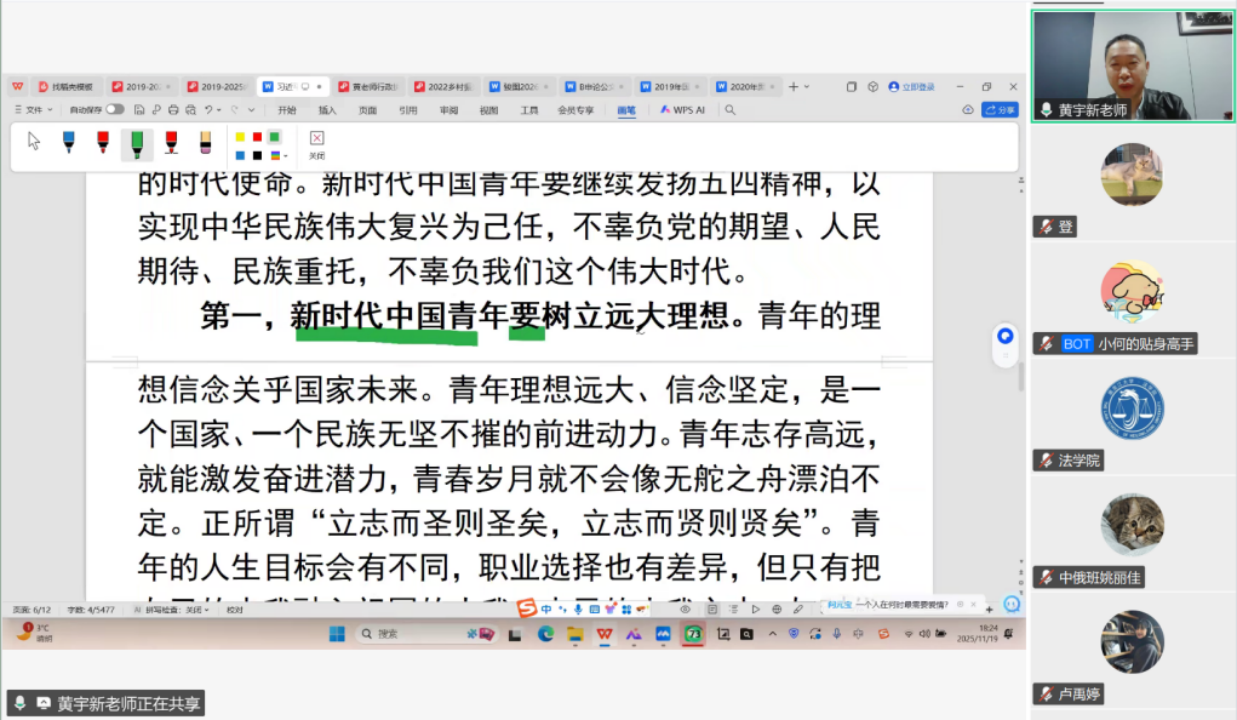Click 黄宇新老师 video thumbnail
The height and width of the screenshot is (720, 1237).
[x=1133, y=66]
